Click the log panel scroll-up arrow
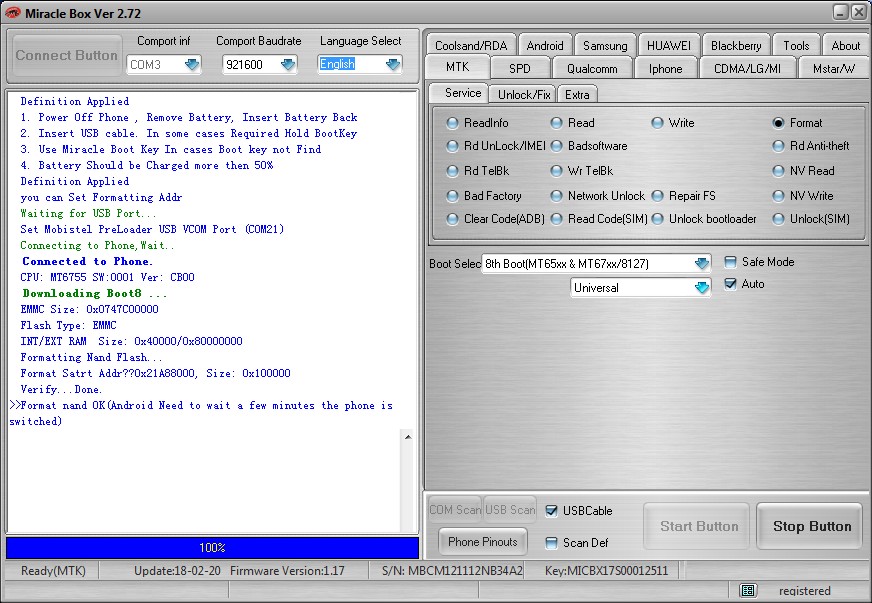This screenshot has height=603, width=872. pos(408,437)
